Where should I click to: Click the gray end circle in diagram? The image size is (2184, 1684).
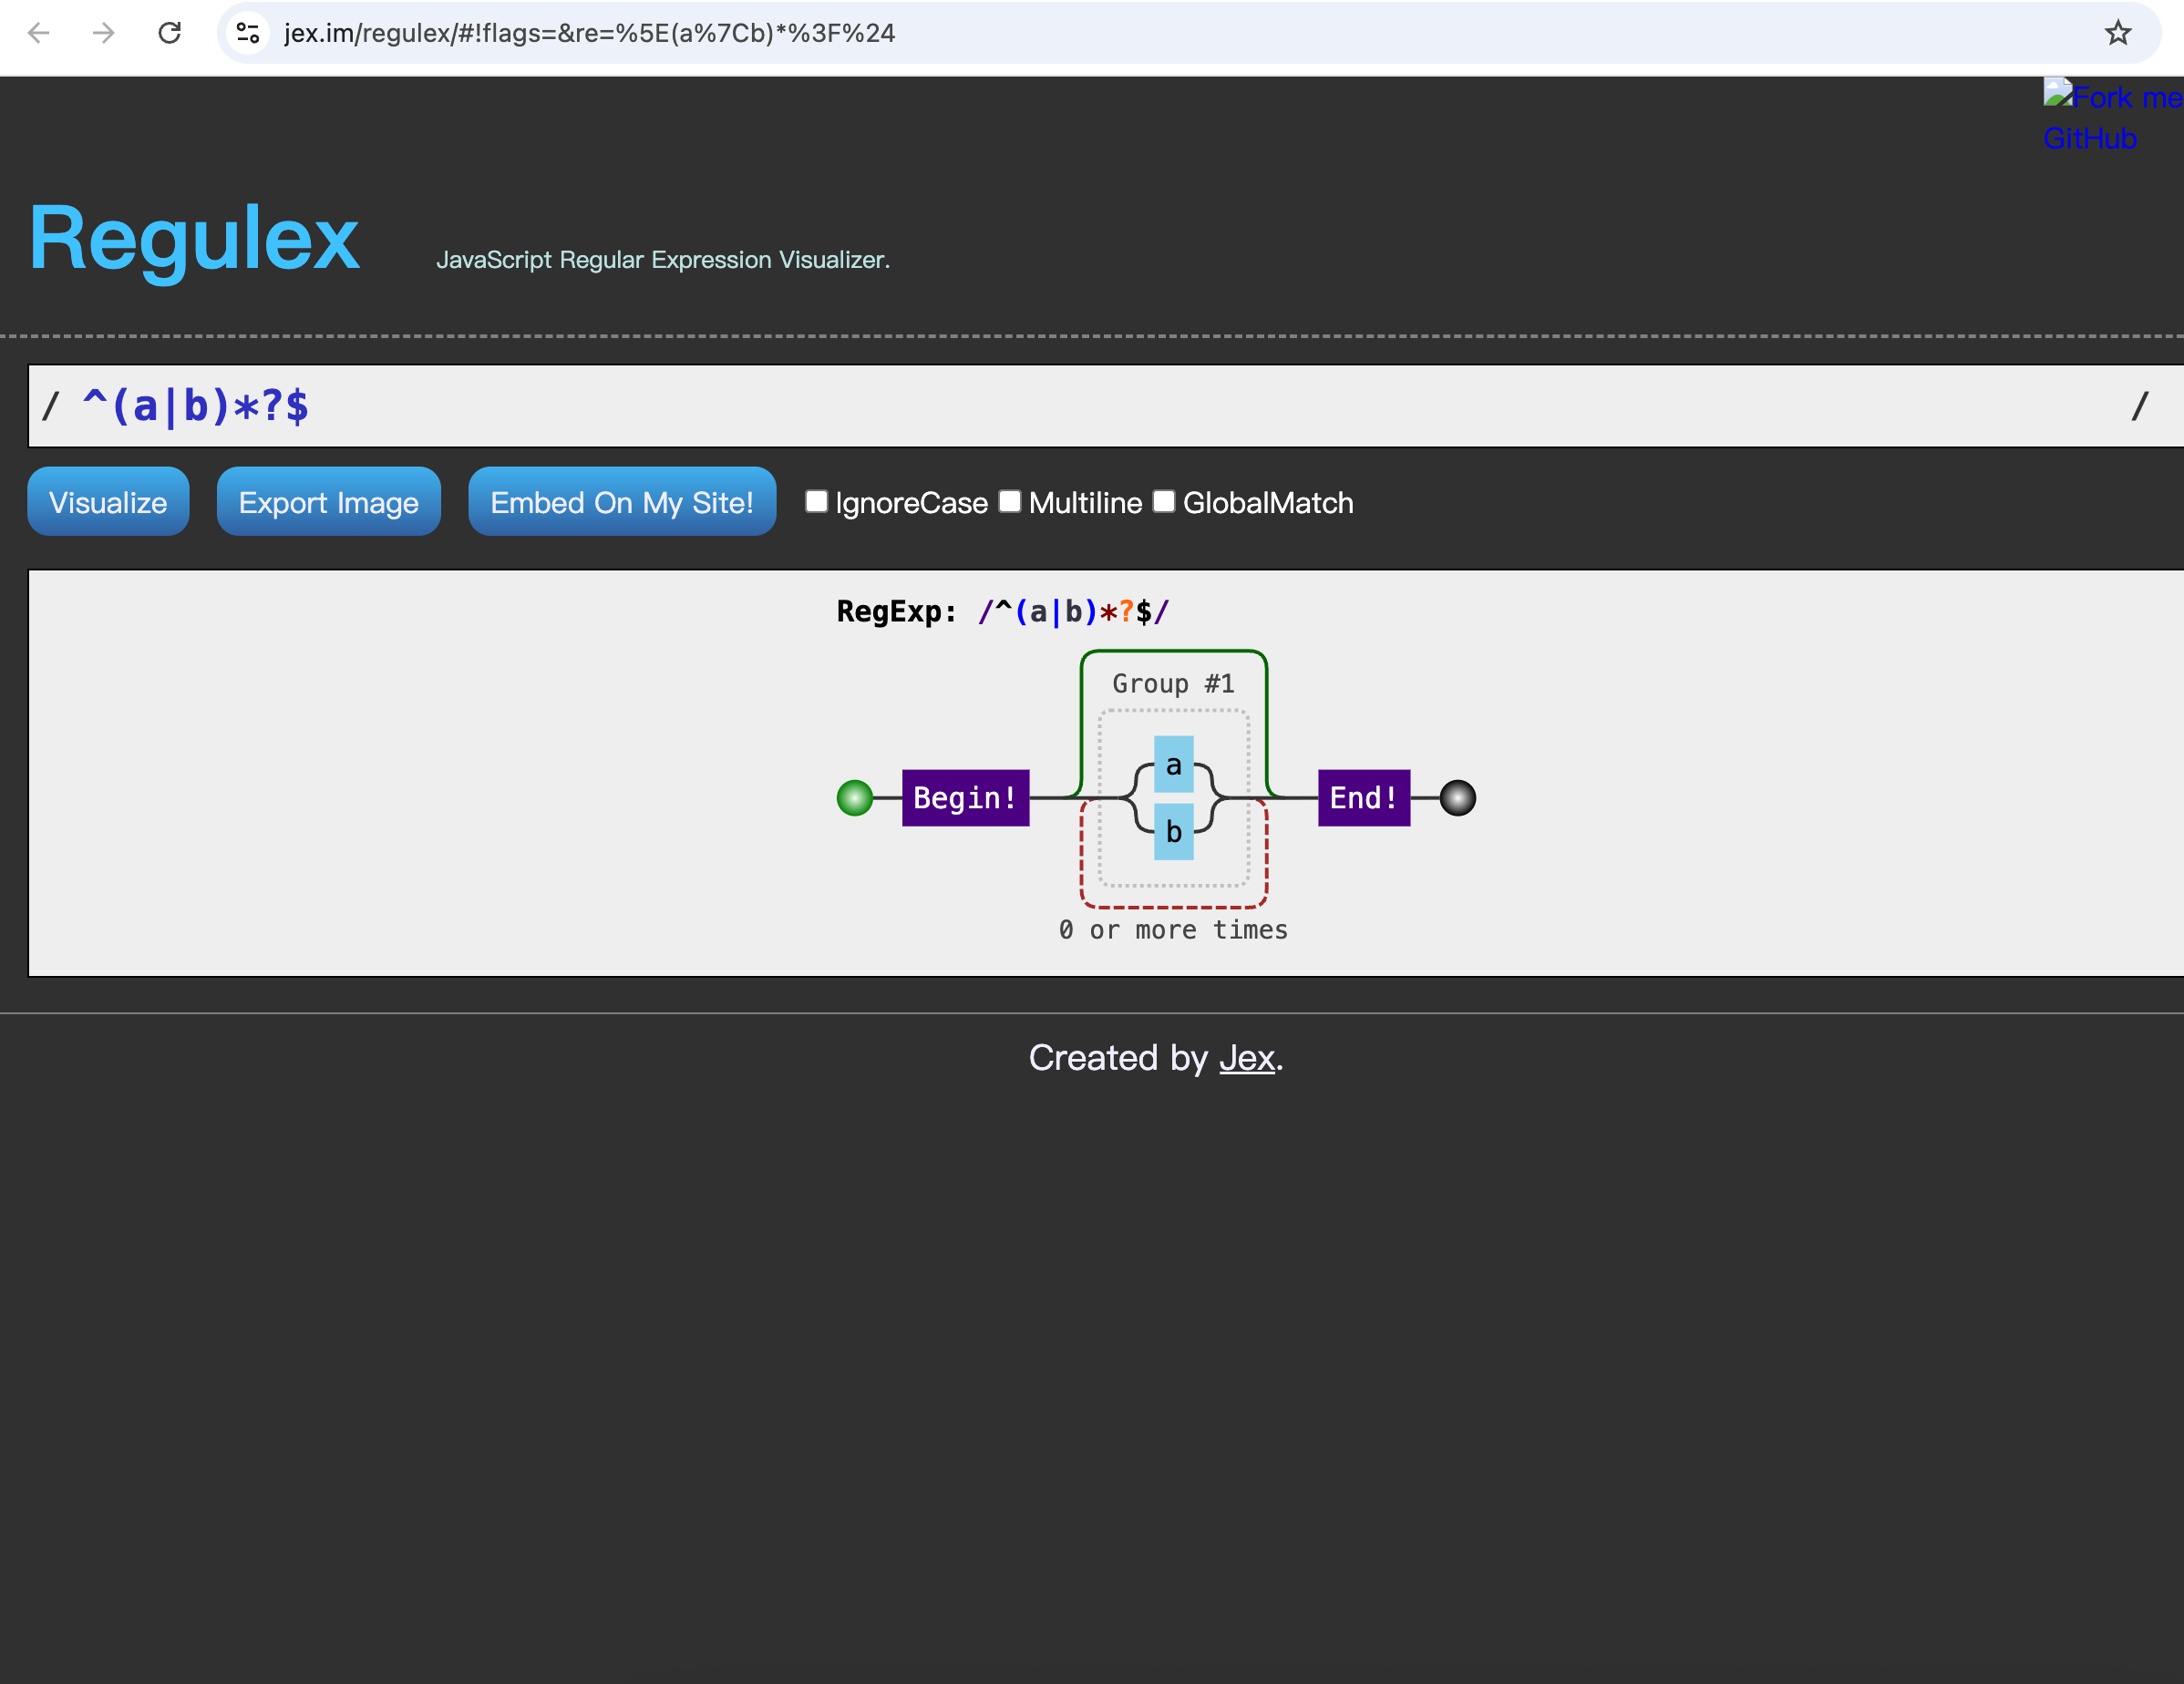click(x=1457, y=798)
